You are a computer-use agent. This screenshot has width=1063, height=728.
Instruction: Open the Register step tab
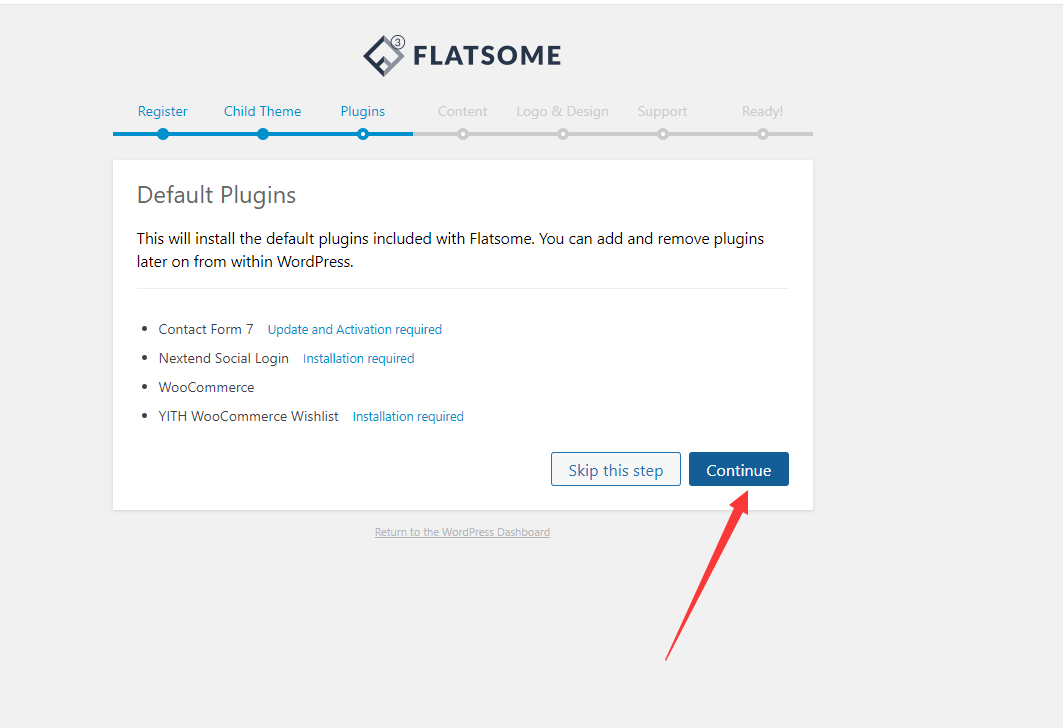tap(163, 111)
